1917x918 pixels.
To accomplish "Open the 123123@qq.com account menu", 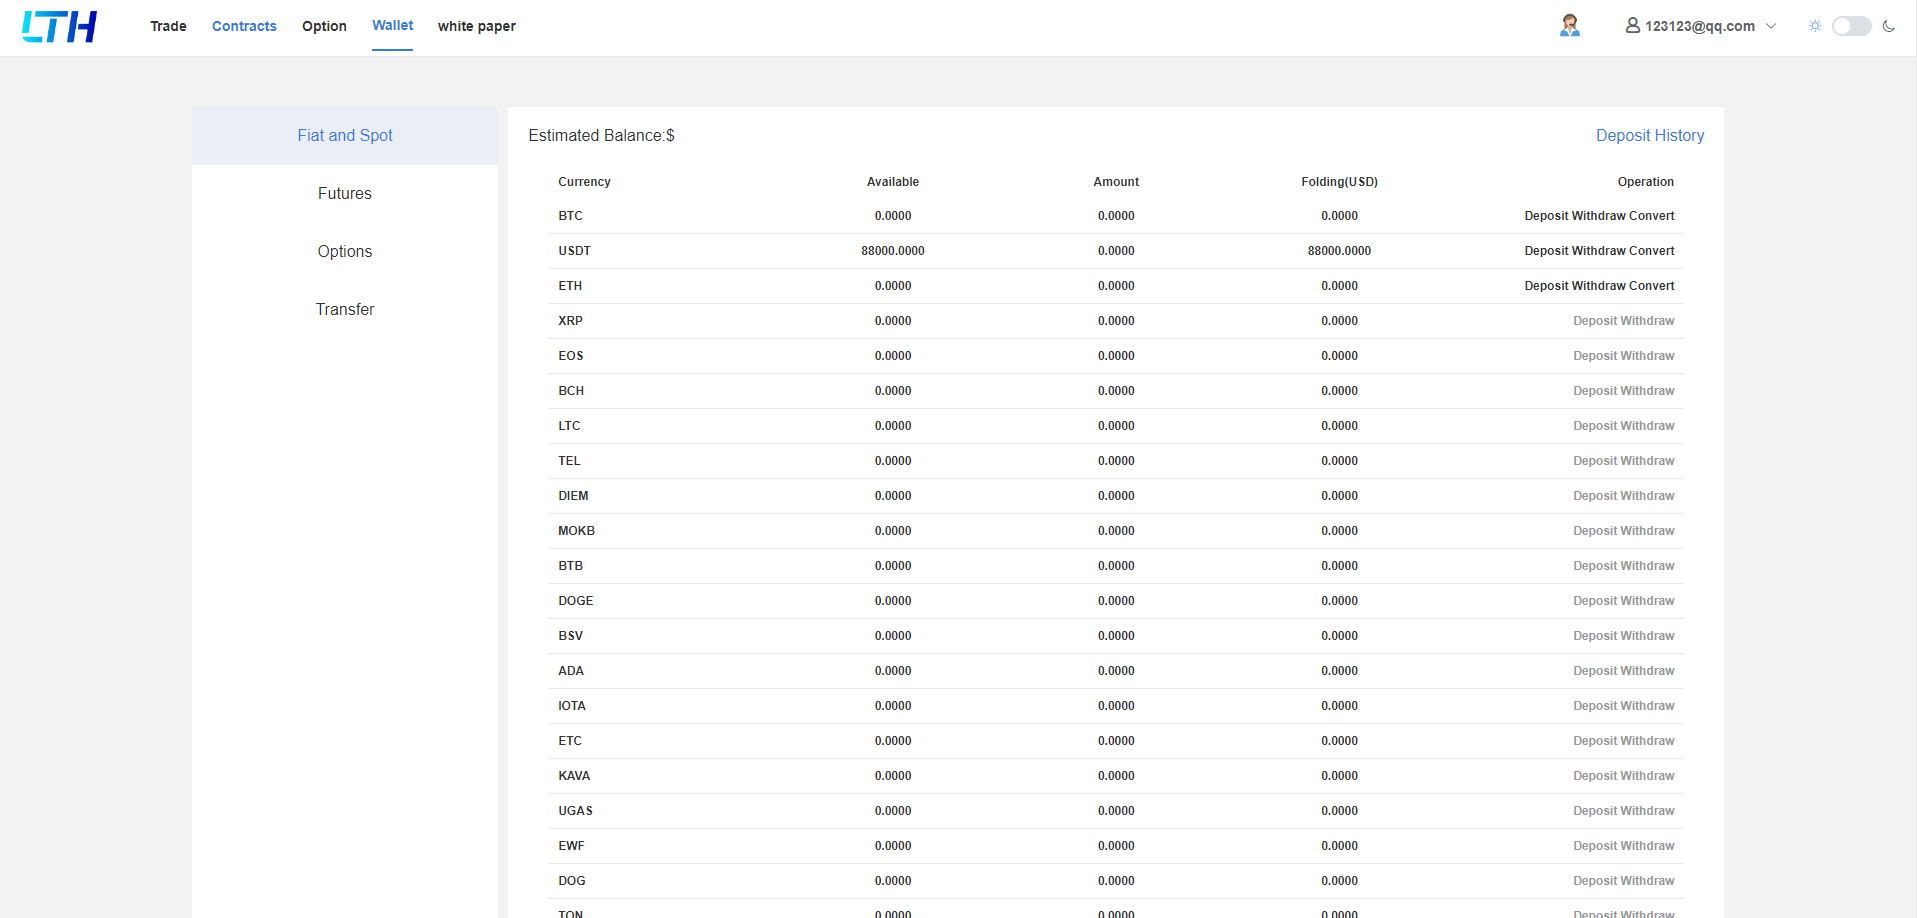I will pyautogui.click(x=1699, y=26).
